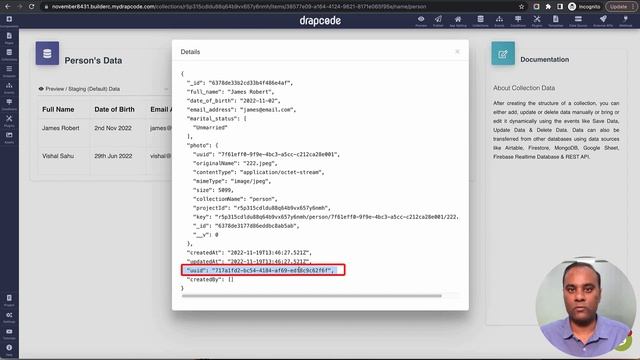
Task: Click the "createdAt" JSON line
Action: click(x=249, y=253)
